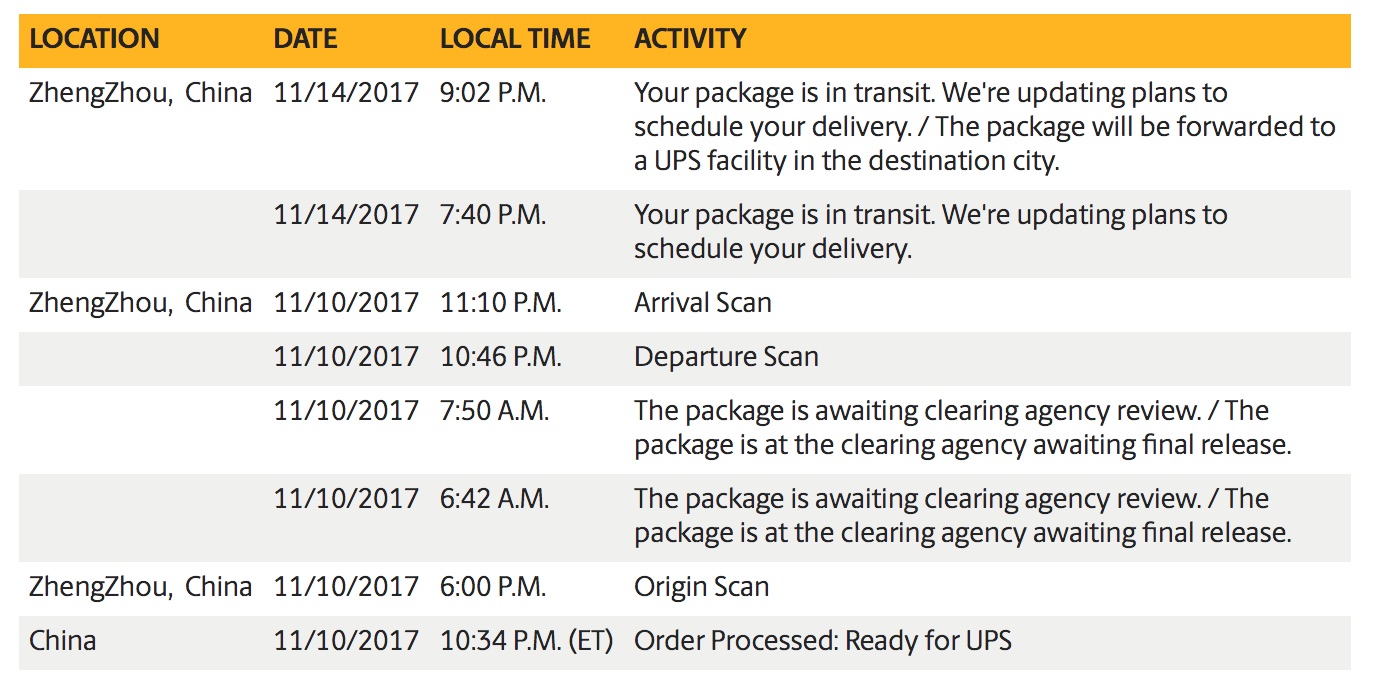Click ZhengZhou, China in the Origin Scan row

coord(140,587)
